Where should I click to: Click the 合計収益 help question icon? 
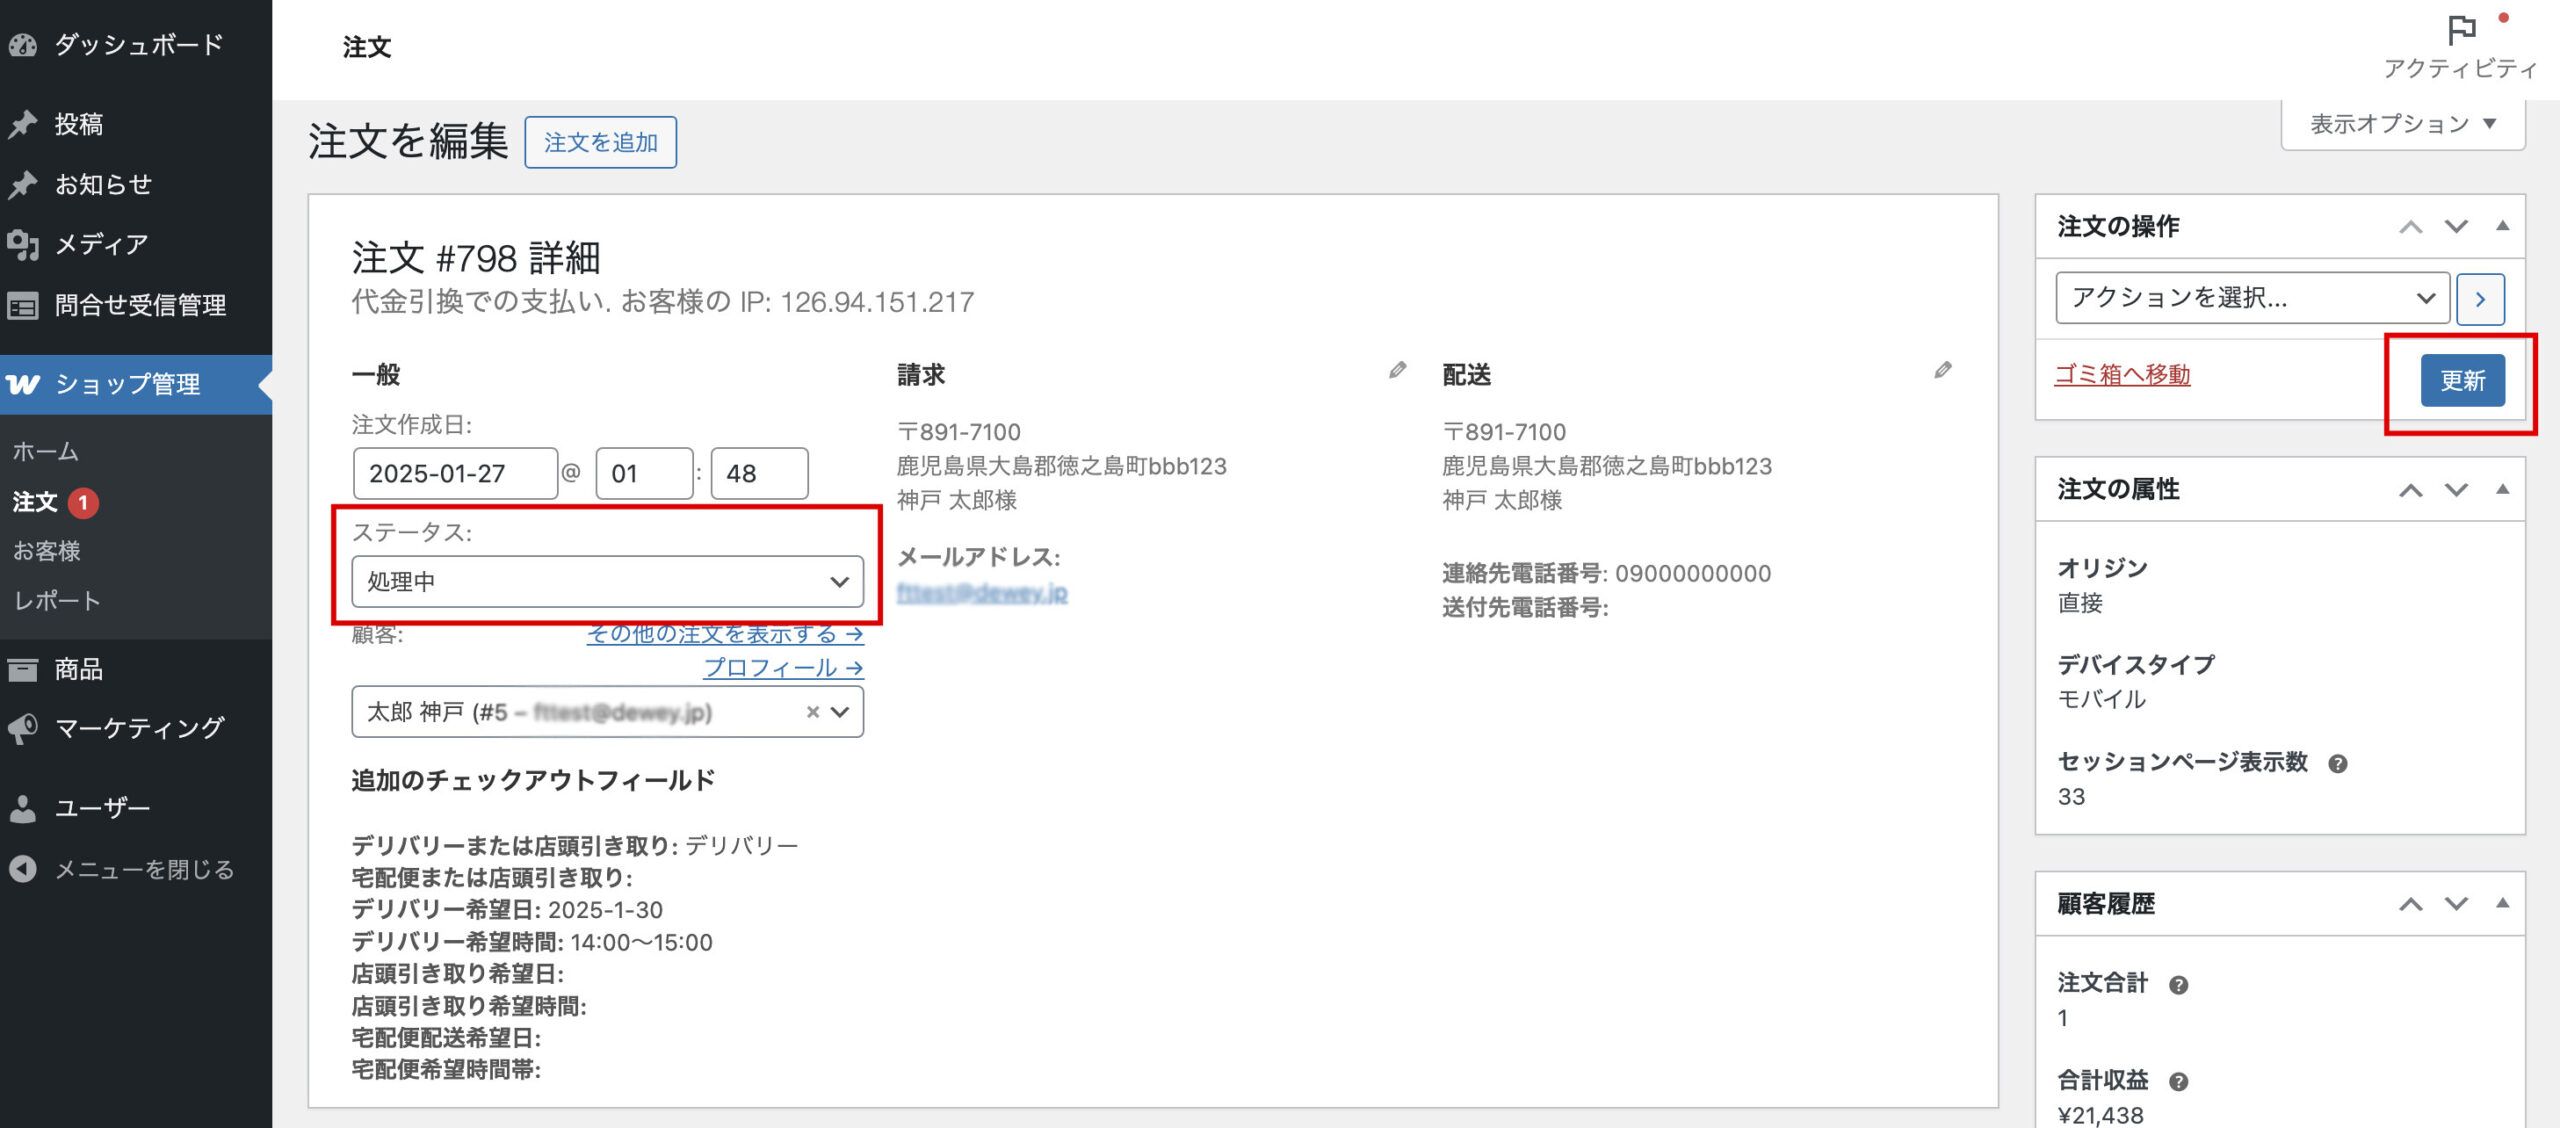pos(2178,1082)
